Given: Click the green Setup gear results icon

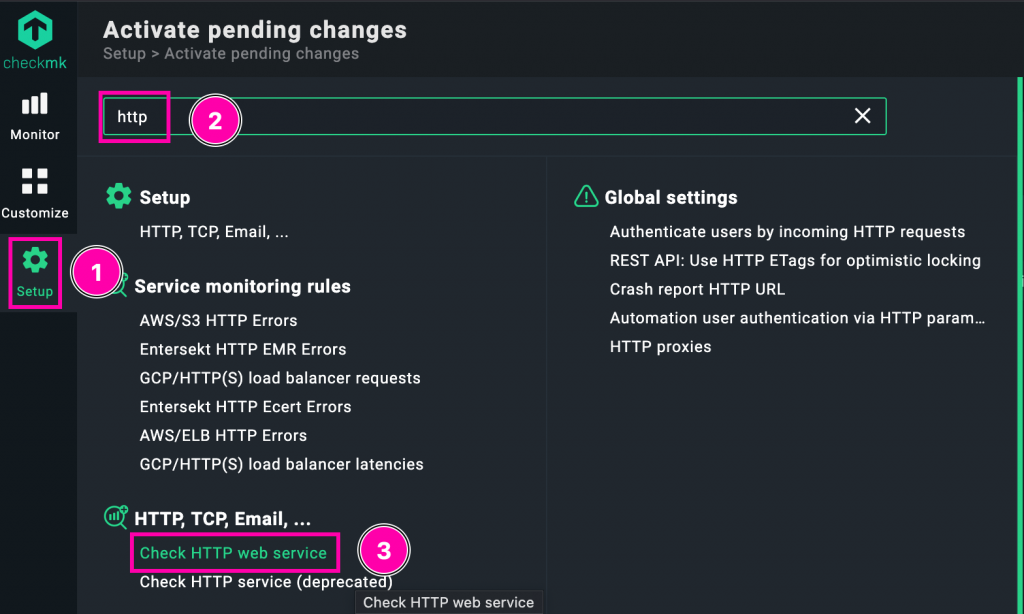Looking at the screenshot, I should coord(119,197).
